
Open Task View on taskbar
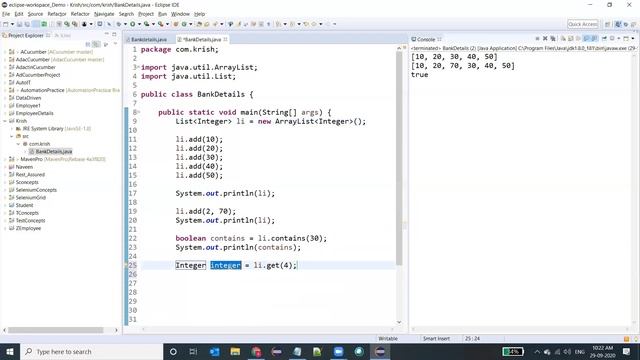pos(193,351)
